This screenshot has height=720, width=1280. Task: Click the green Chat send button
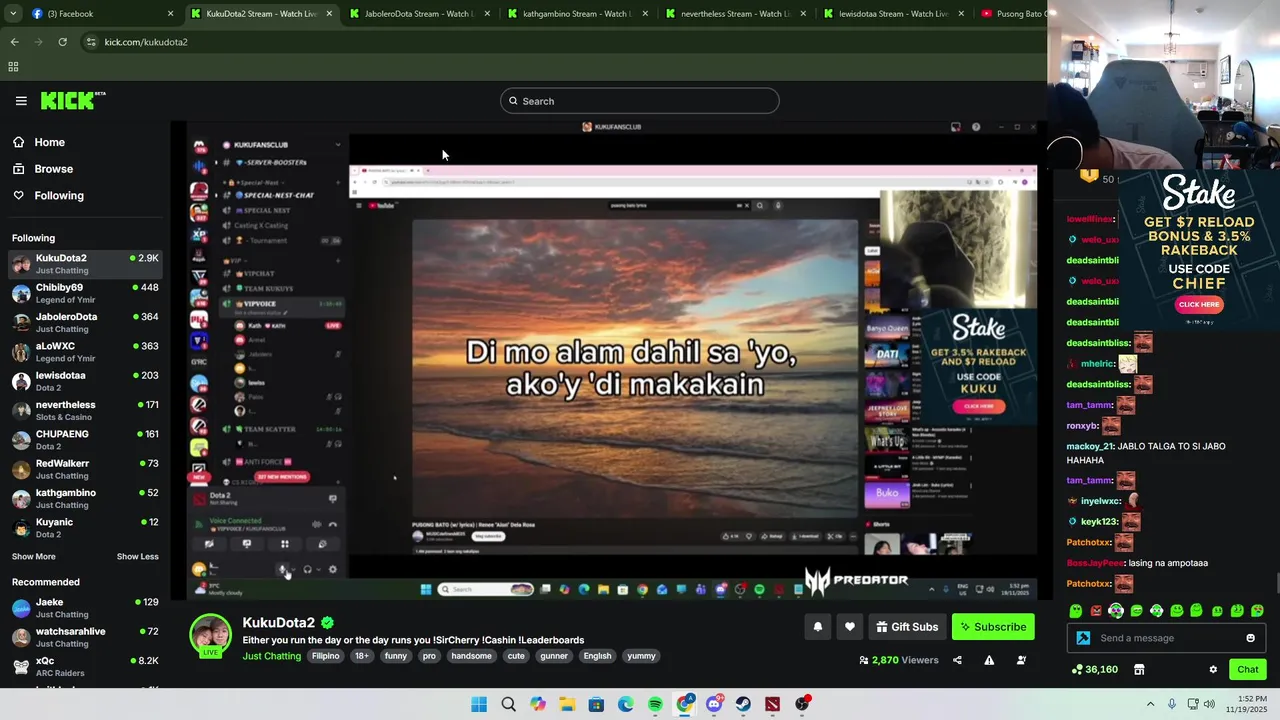tap(1248, 669)
